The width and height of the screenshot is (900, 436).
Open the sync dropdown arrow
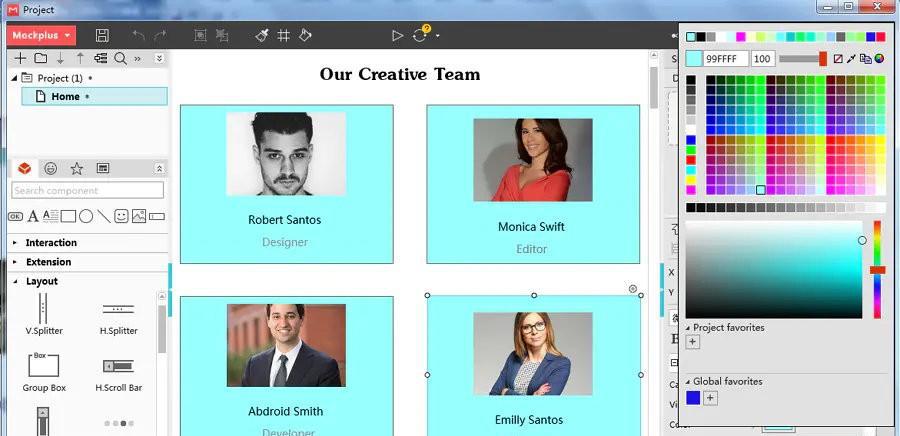[438, 36]
